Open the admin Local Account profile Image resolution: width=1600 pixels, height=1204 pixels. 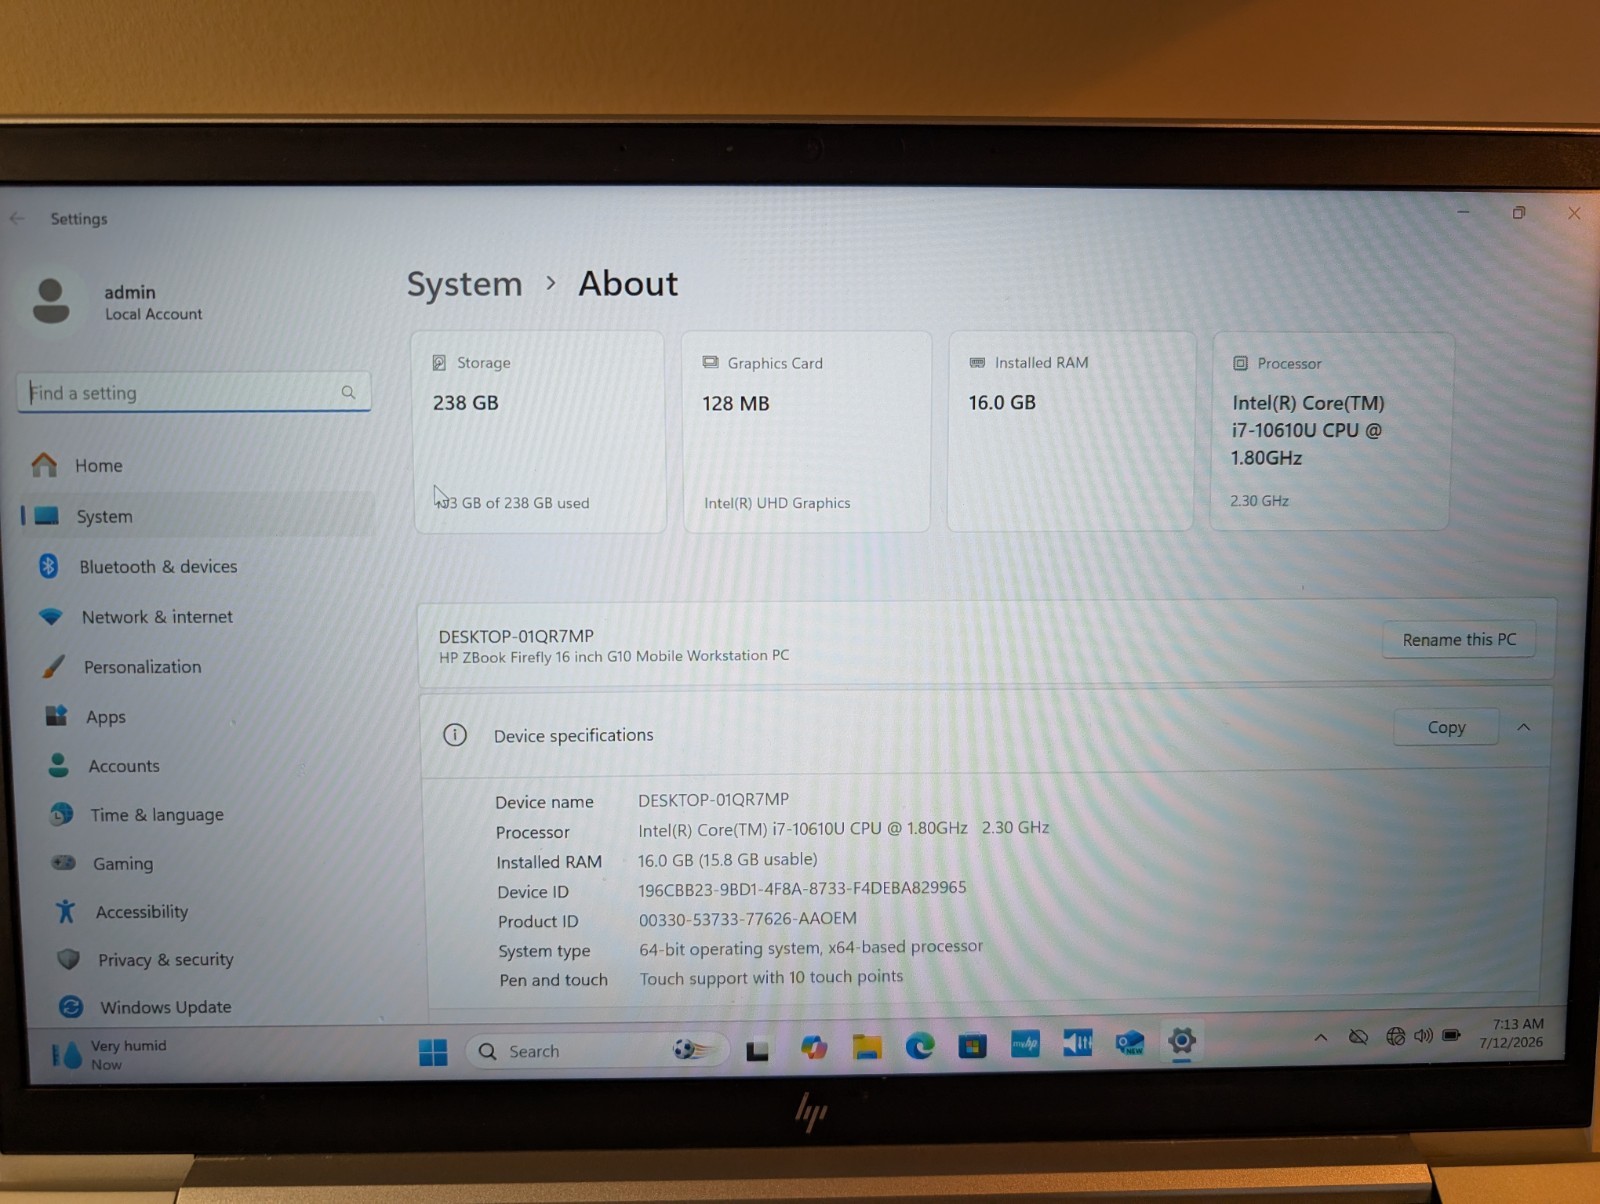[x=118, y=301]
